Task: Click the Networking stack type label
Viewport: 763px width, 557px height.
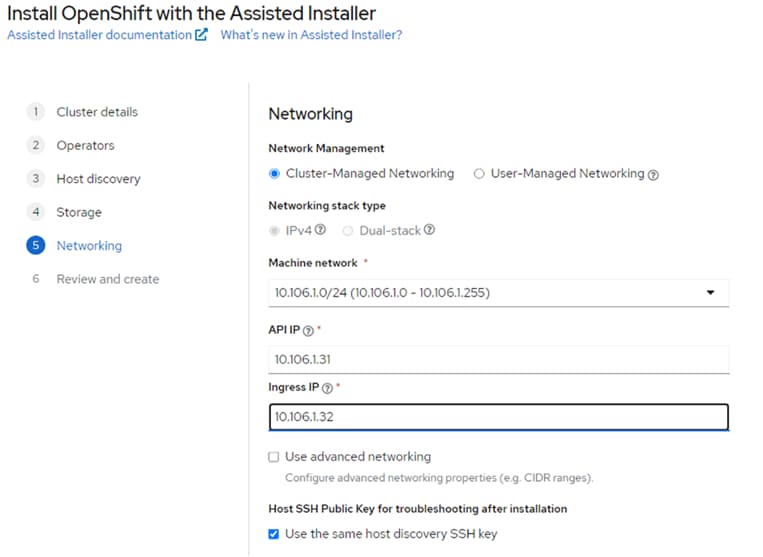Action: tap(327, 206)
